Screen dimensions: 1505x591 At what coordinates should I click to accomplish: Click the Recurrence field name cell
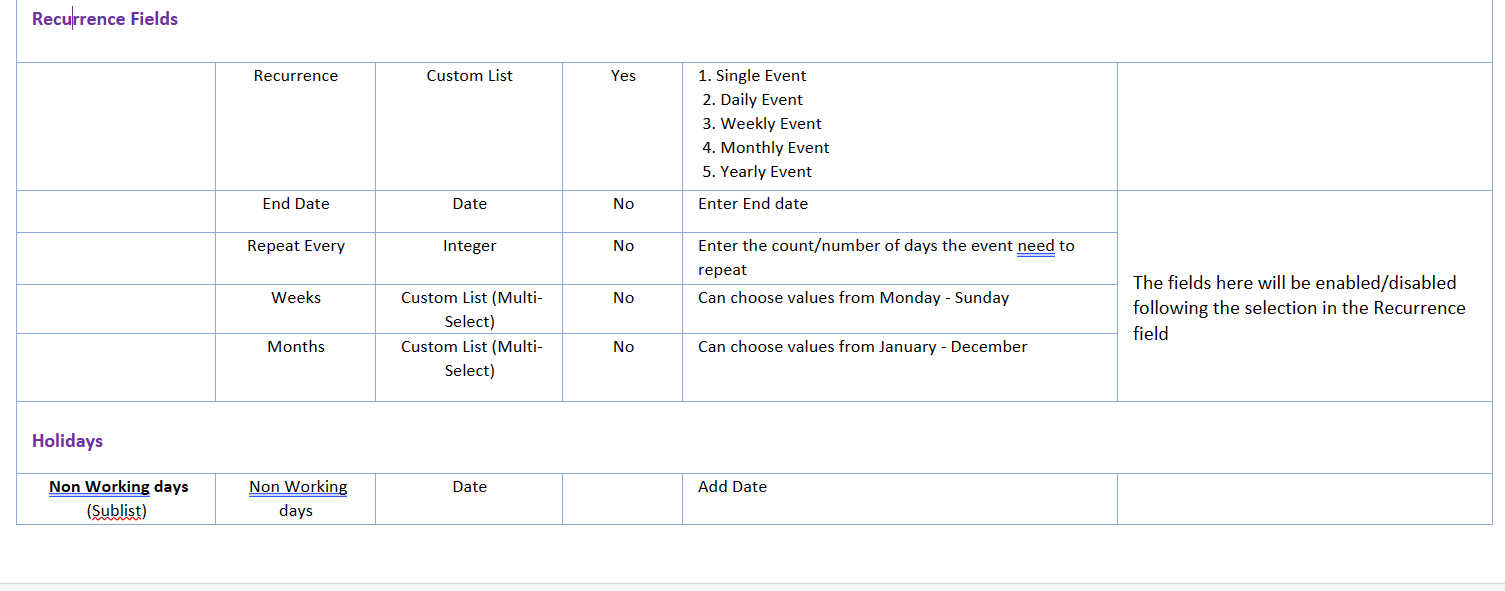pos(296,76)
